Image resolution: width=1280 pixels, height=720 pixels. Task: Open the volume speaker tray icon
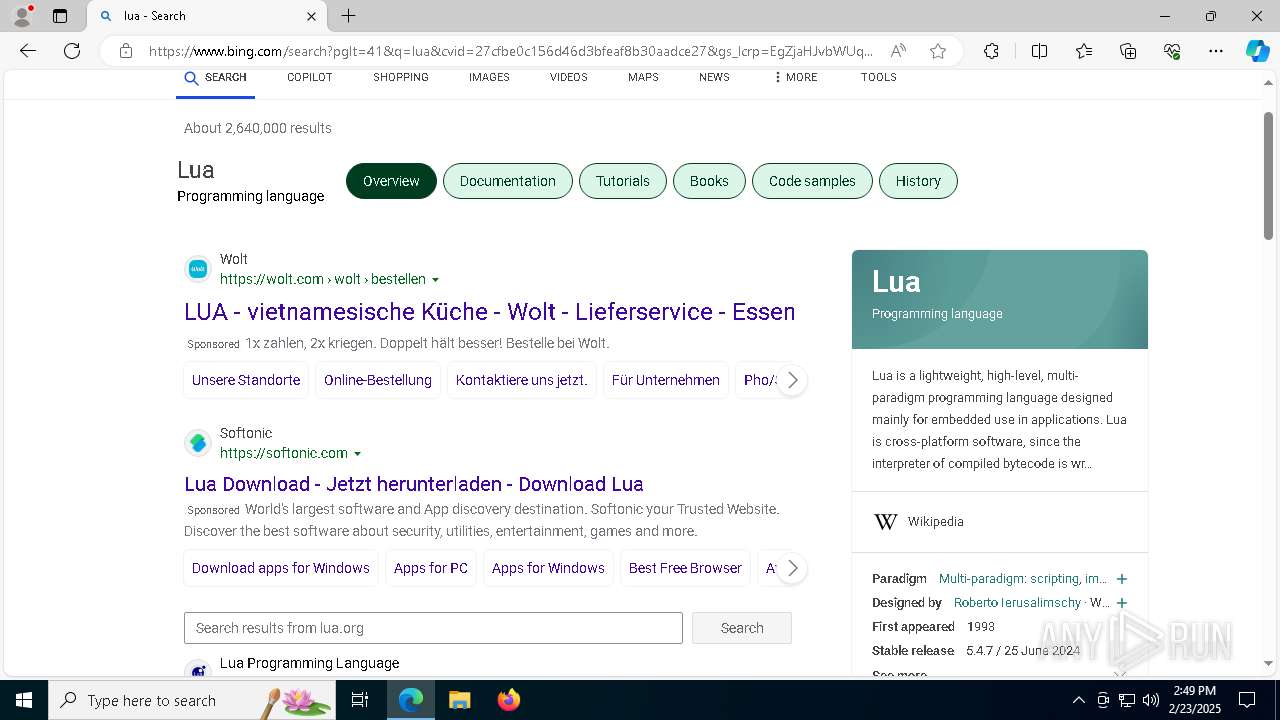point(1151,700)
